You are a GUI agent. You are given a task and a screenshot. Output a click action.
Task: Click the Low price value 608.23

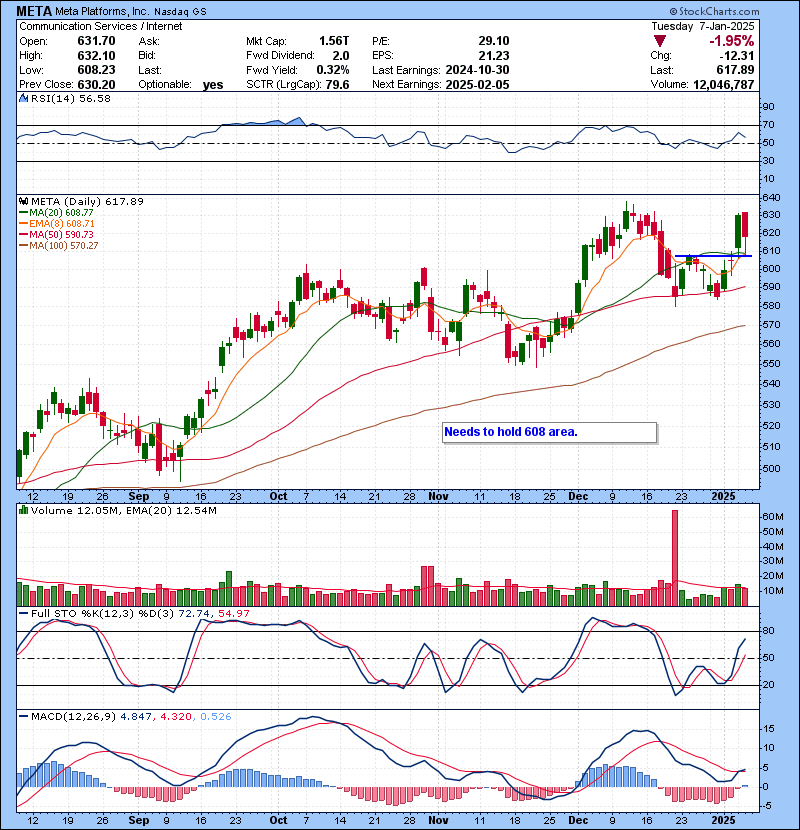(x=96, y=70)
